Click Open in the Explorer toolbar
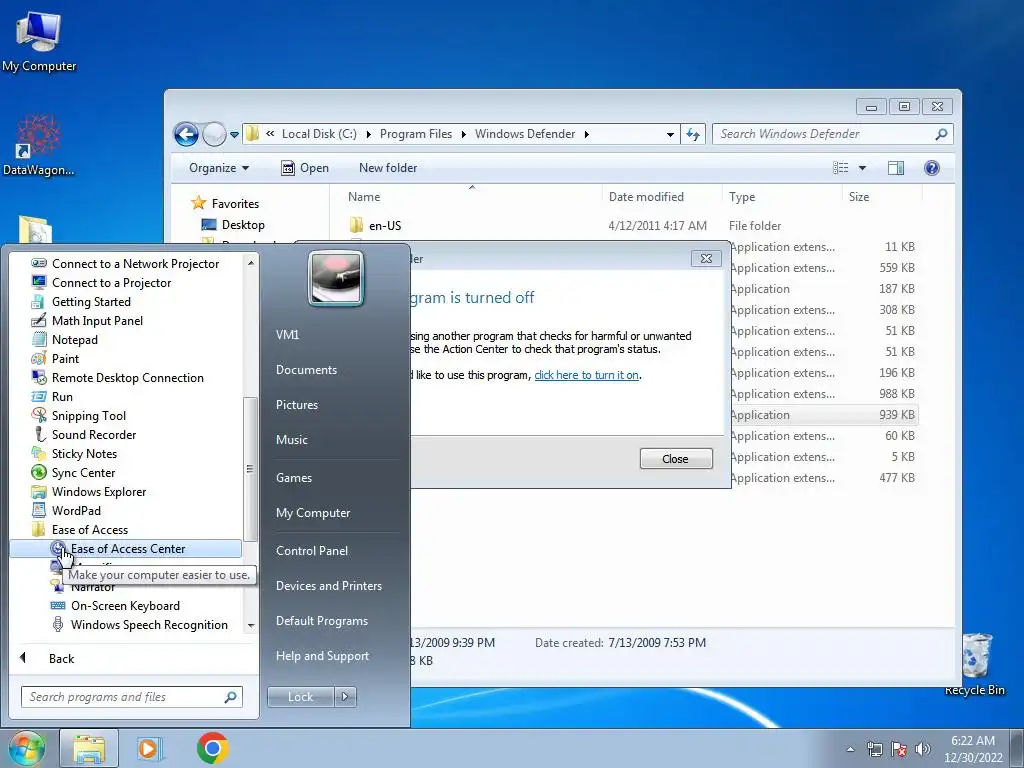Image resolution: width=1024 pixels, height=768 pixels. click(305, 168)
